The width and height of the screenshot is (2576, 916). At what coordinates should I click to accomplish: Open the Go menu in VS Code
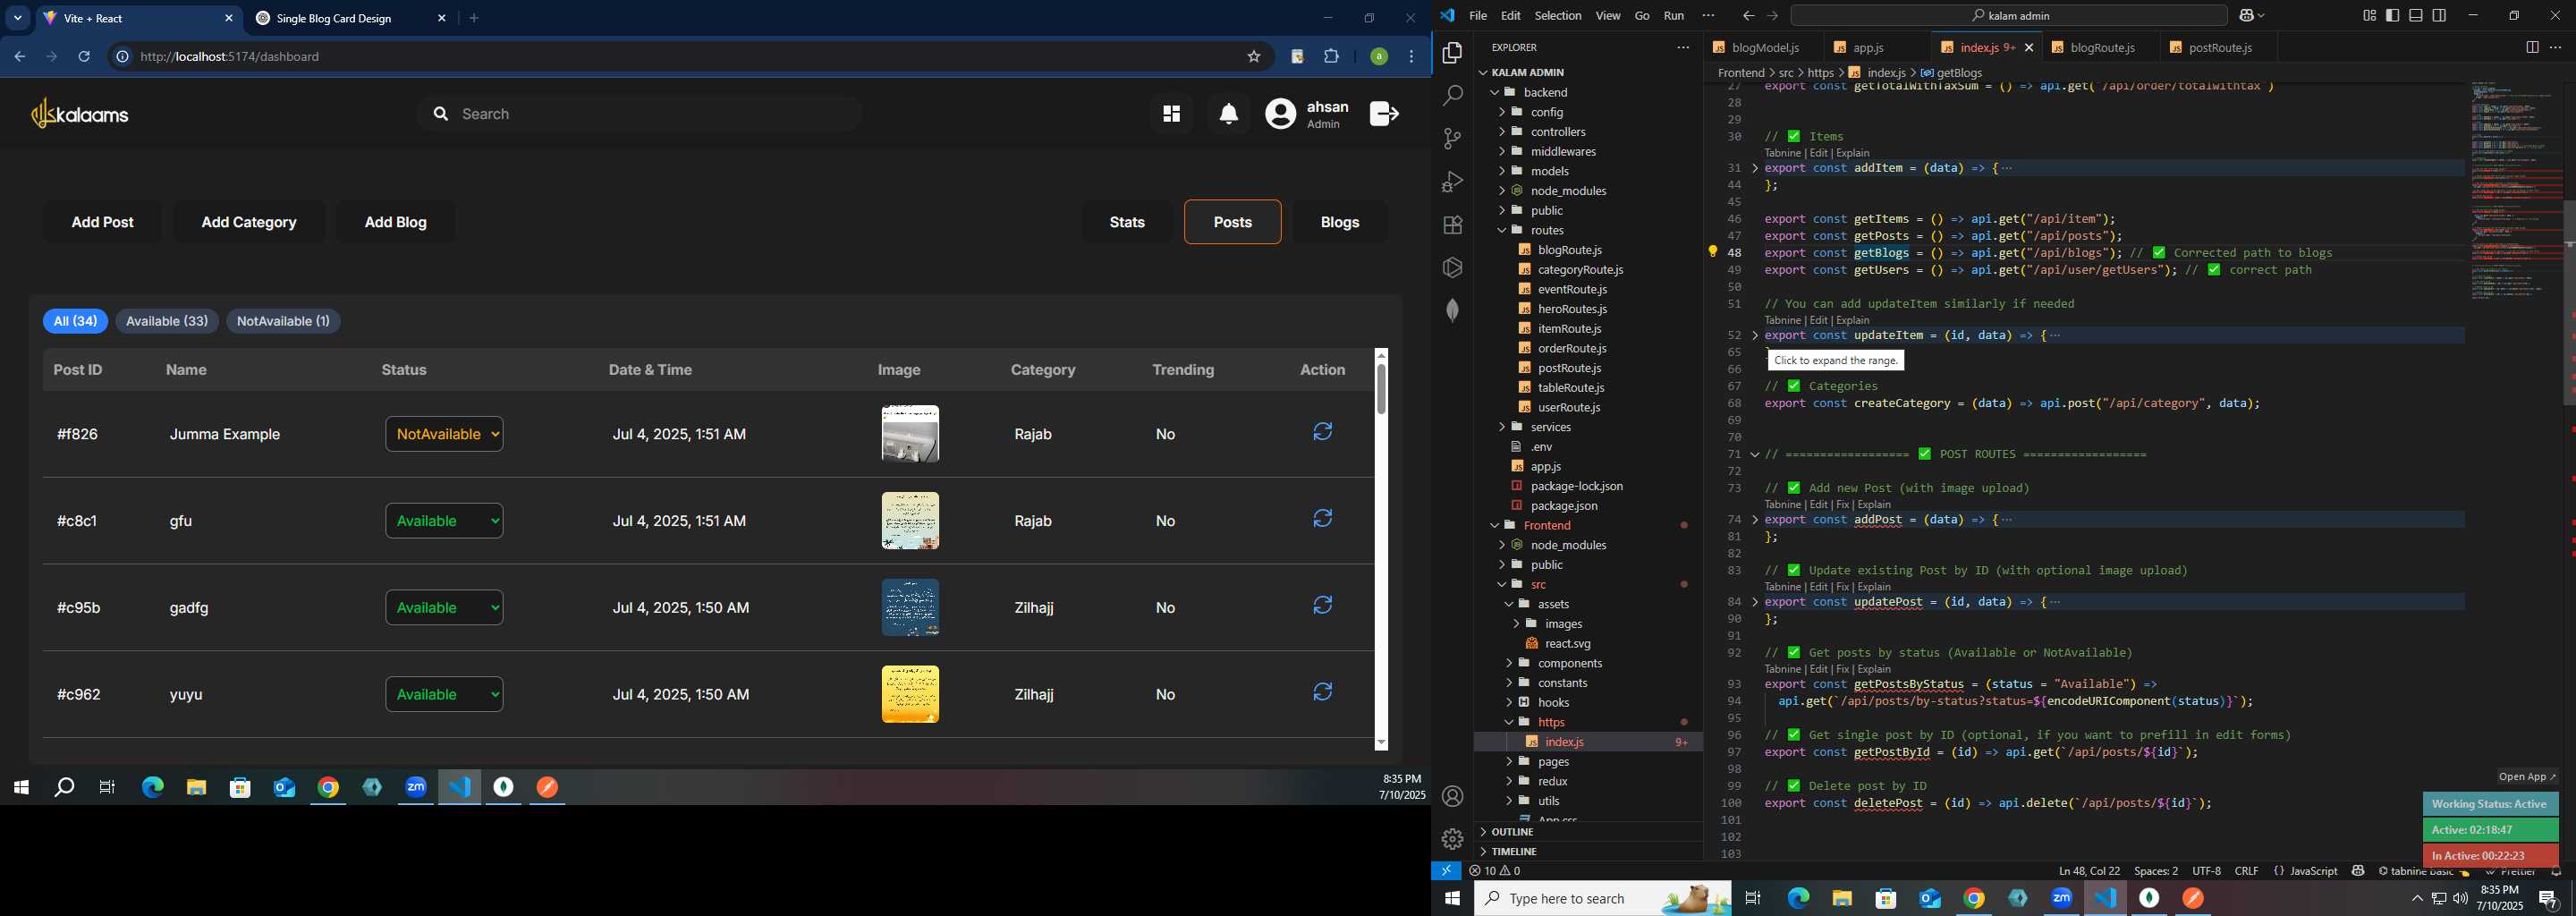click(1642, 16)
